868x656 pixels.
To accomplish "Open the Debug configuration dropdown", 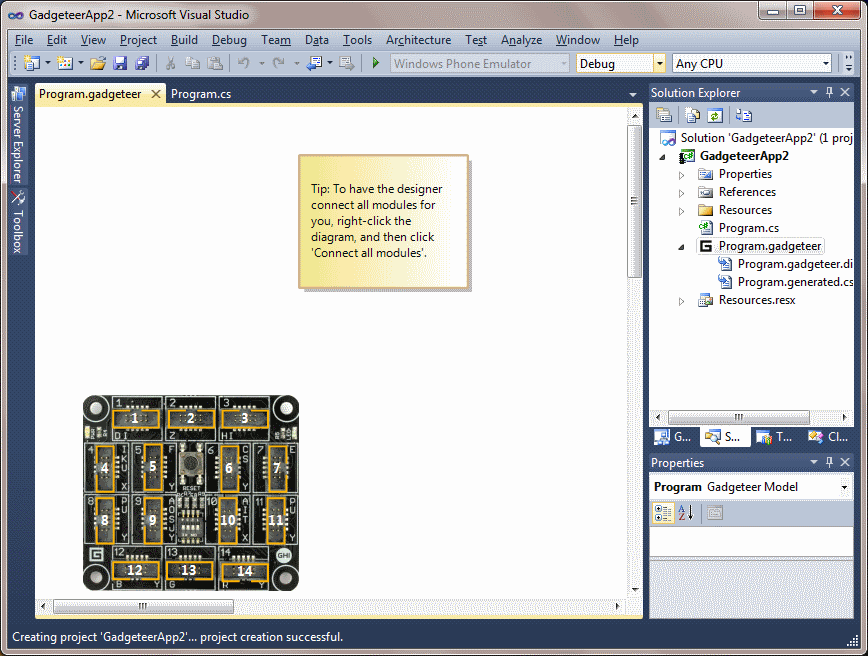I will (659, 64).
